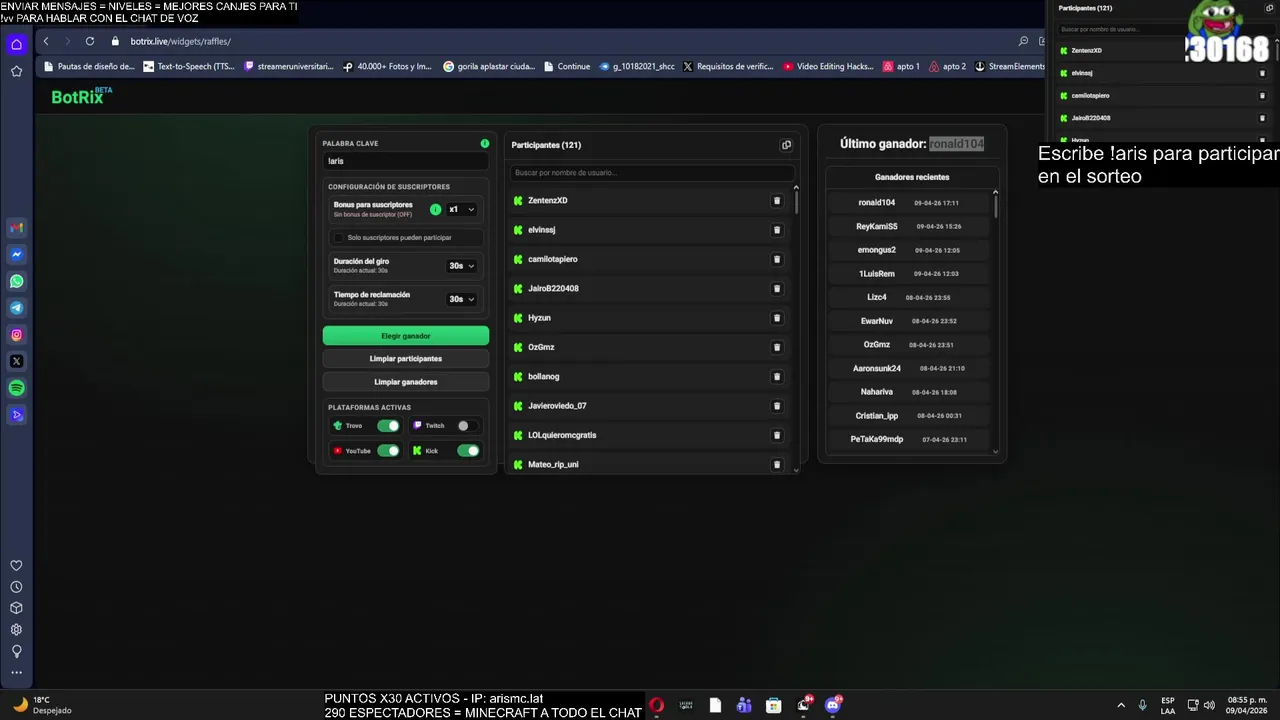Disable the Kick platform switch
1280x720 pixels.
coord(468,451)
